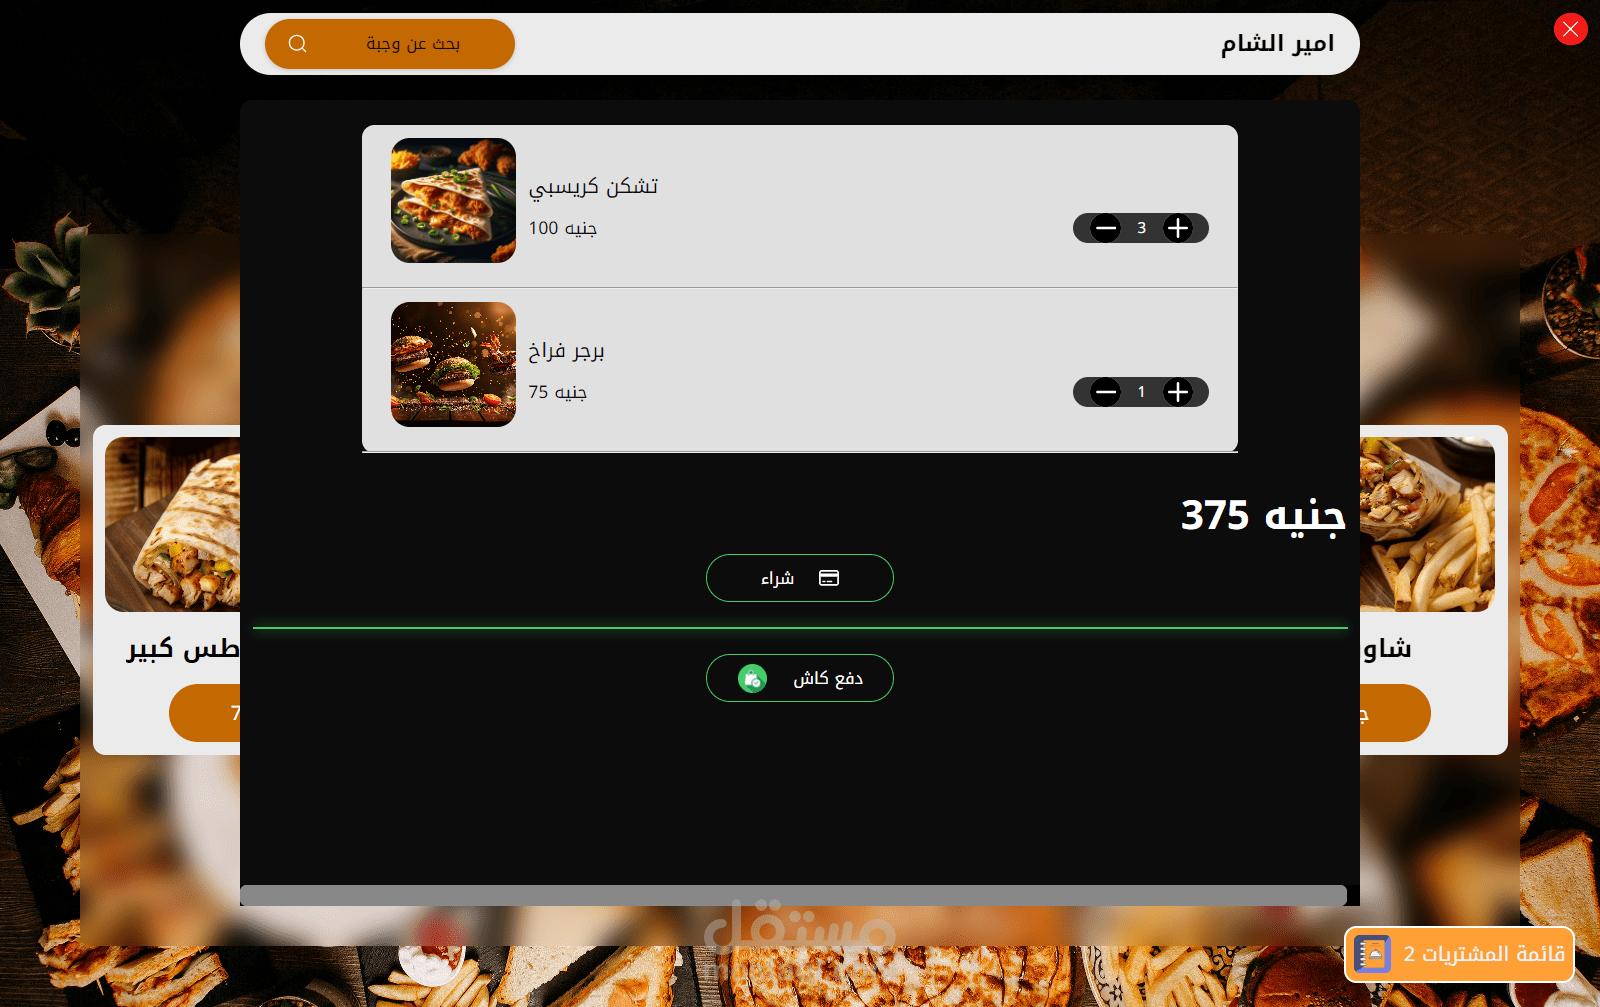
Task: Increase the برجر فراخ quantity with plus
Action: 1178,392
